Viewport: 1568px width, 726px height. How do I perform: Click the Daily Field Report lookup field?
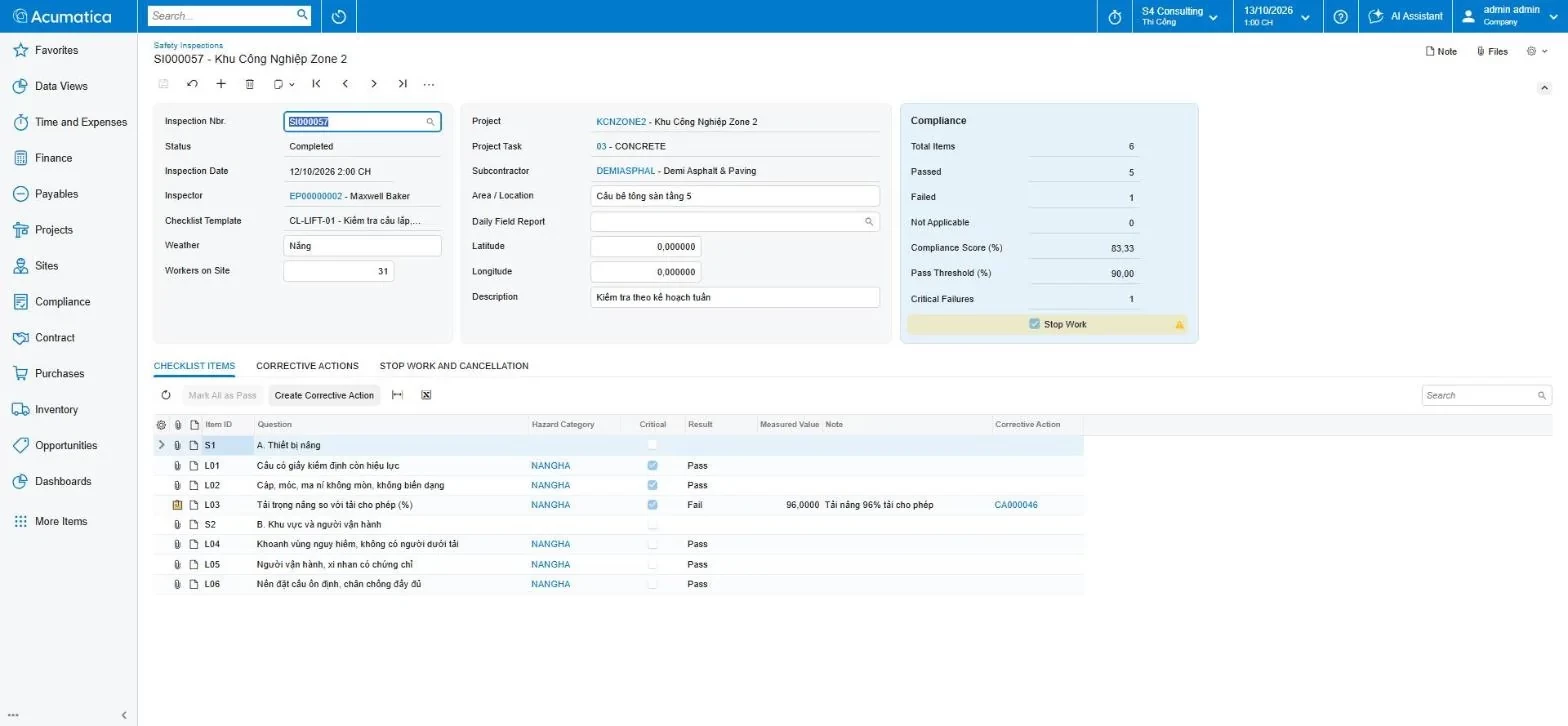[735, 221]
